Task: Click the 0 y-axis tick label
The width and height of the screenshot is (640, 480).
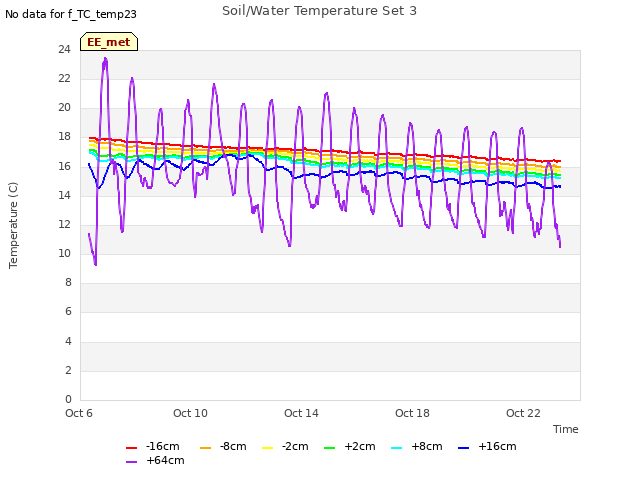Action: click(68, 399)
